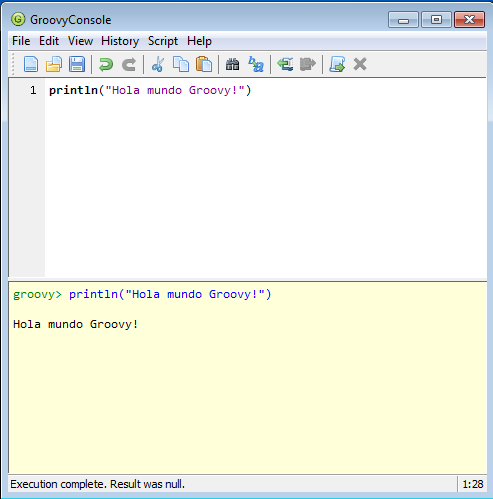Copy the selected text
493x499 pixels.
pos(181,64)
